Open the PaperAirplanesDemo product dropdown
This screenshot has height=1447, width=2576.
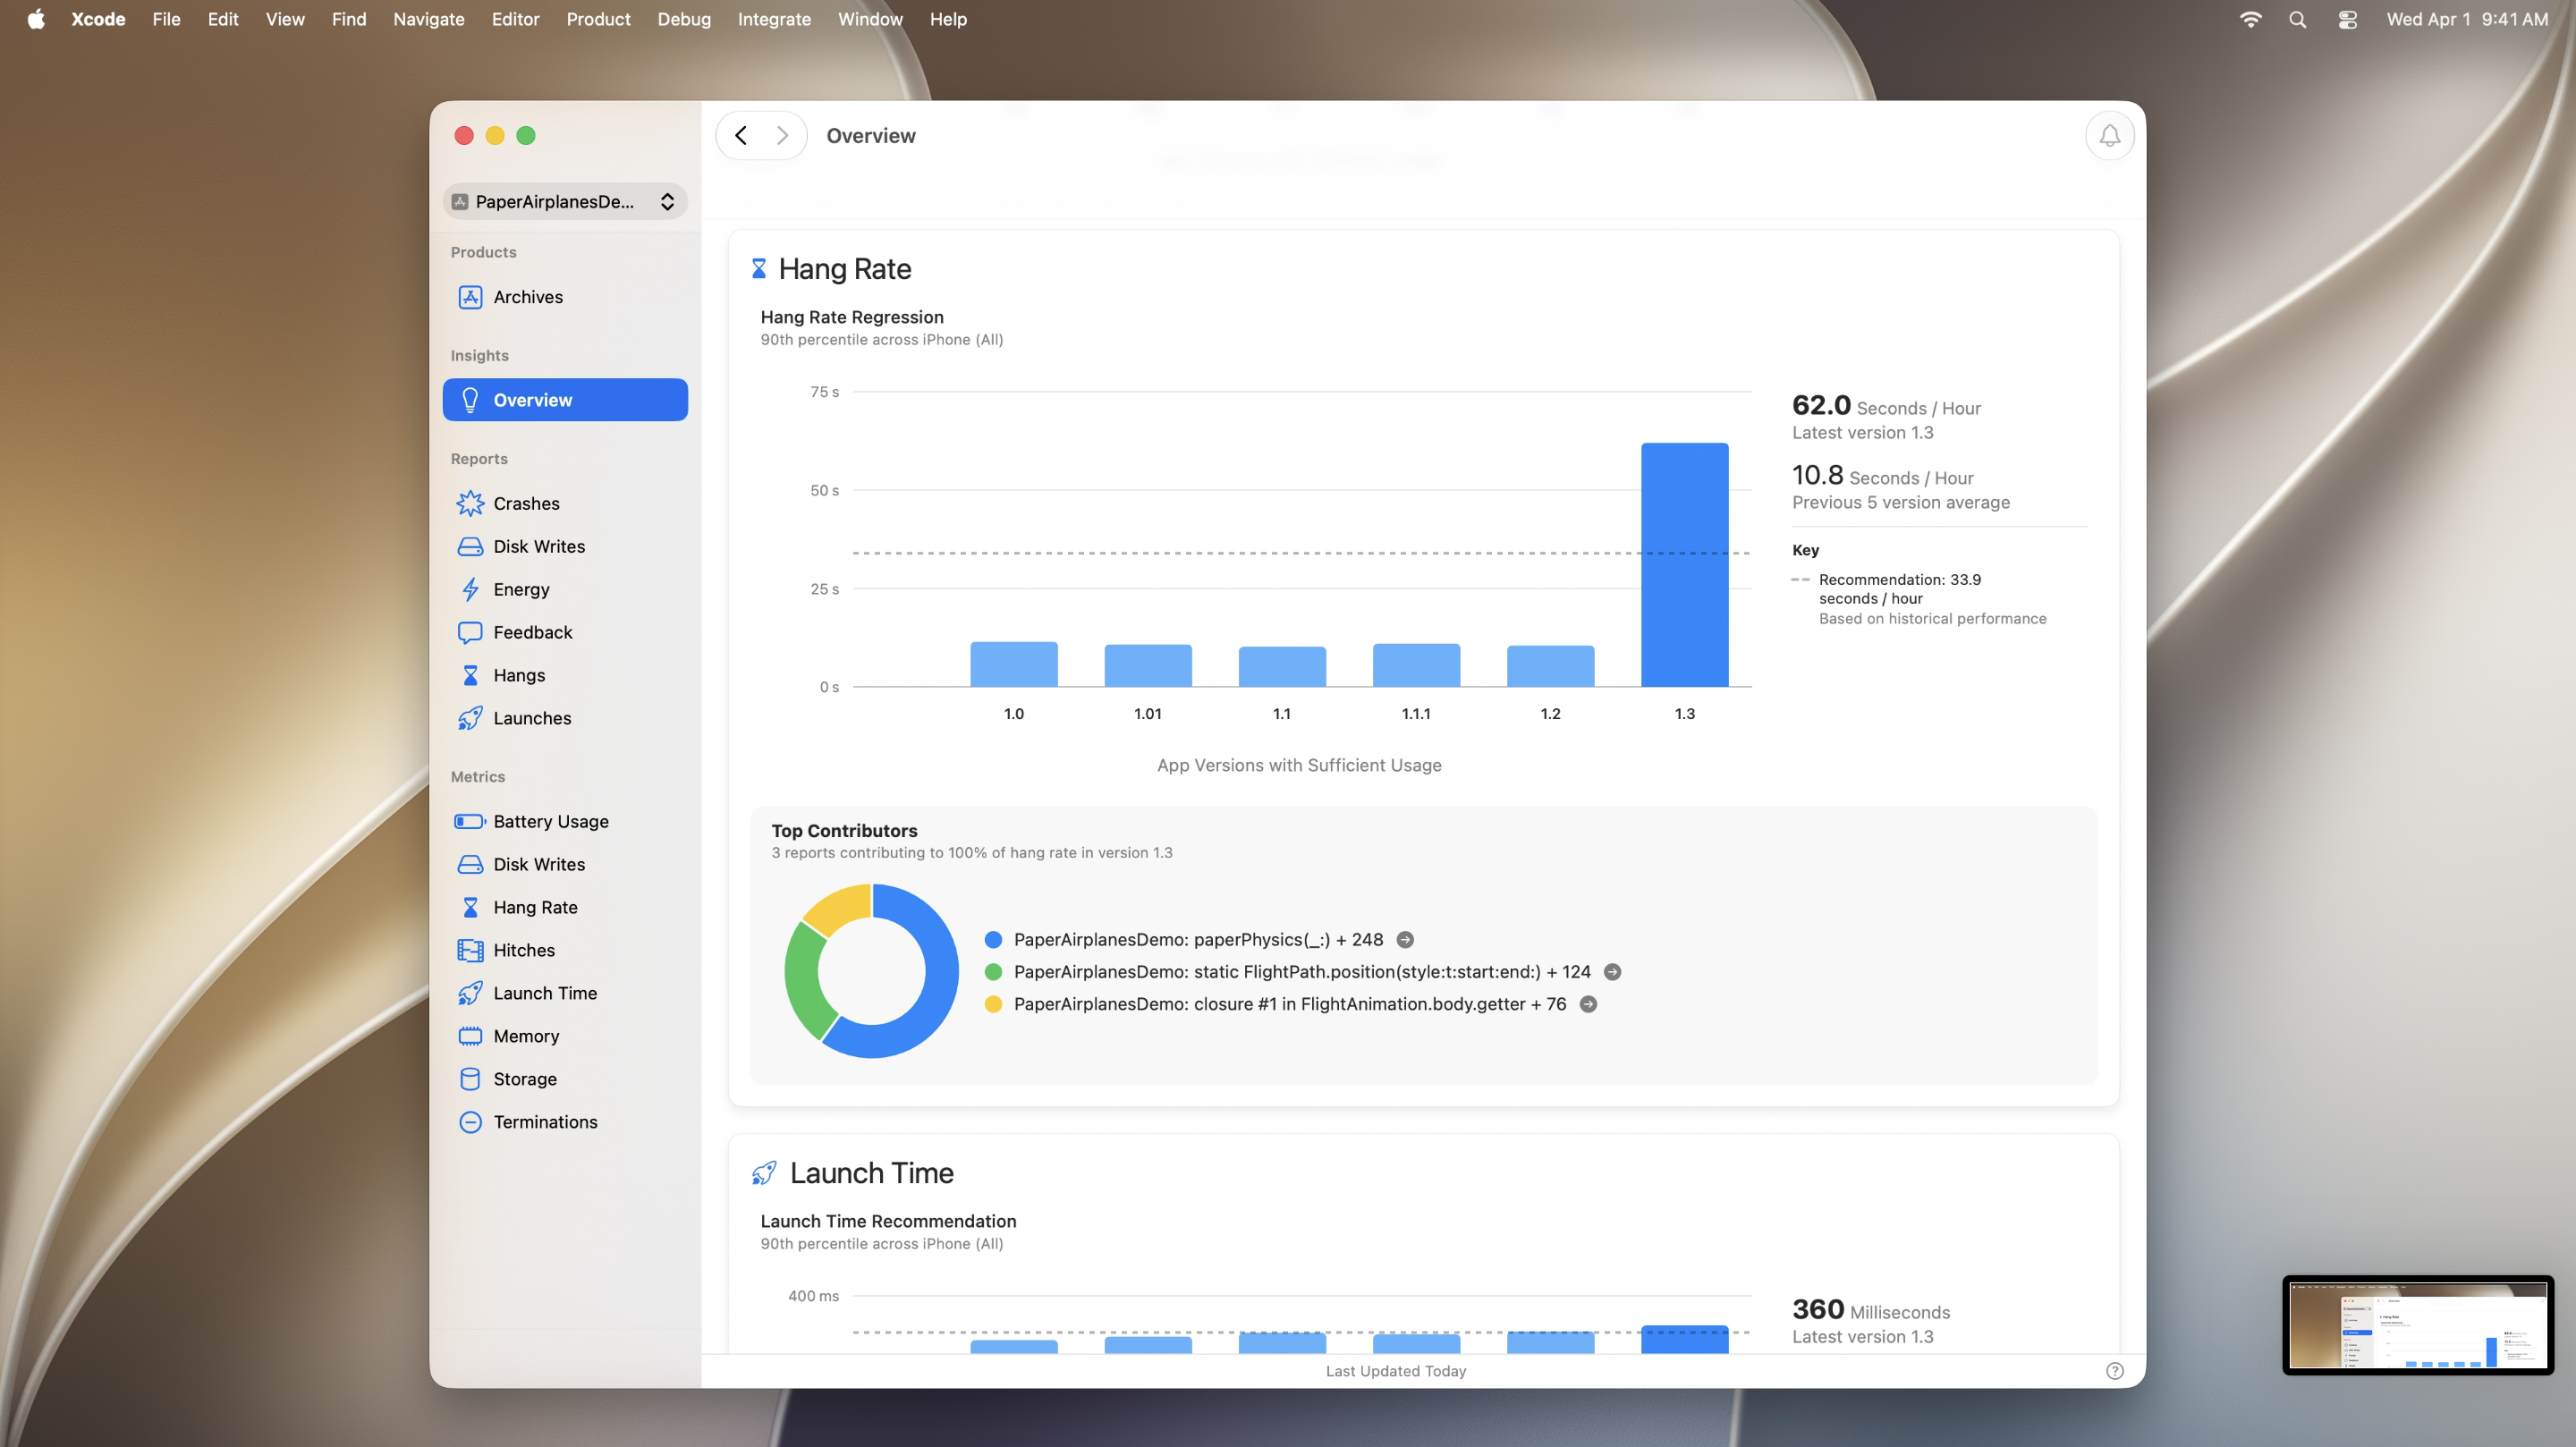[565, 202]
